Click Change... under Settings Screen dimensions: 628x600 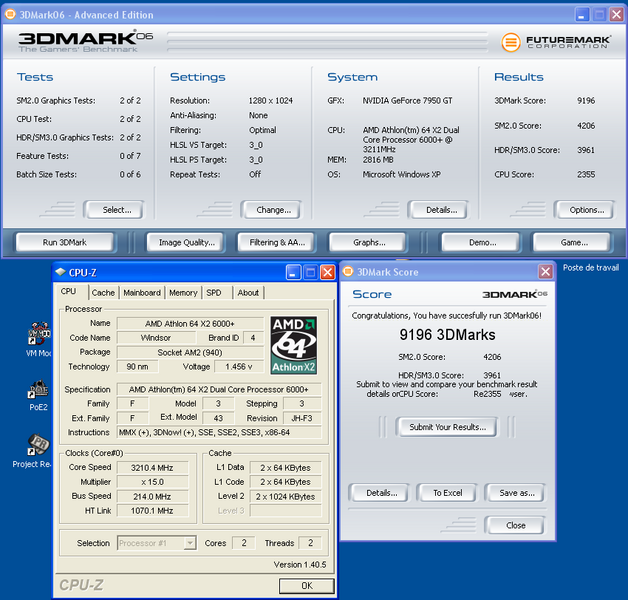point(271,210)
